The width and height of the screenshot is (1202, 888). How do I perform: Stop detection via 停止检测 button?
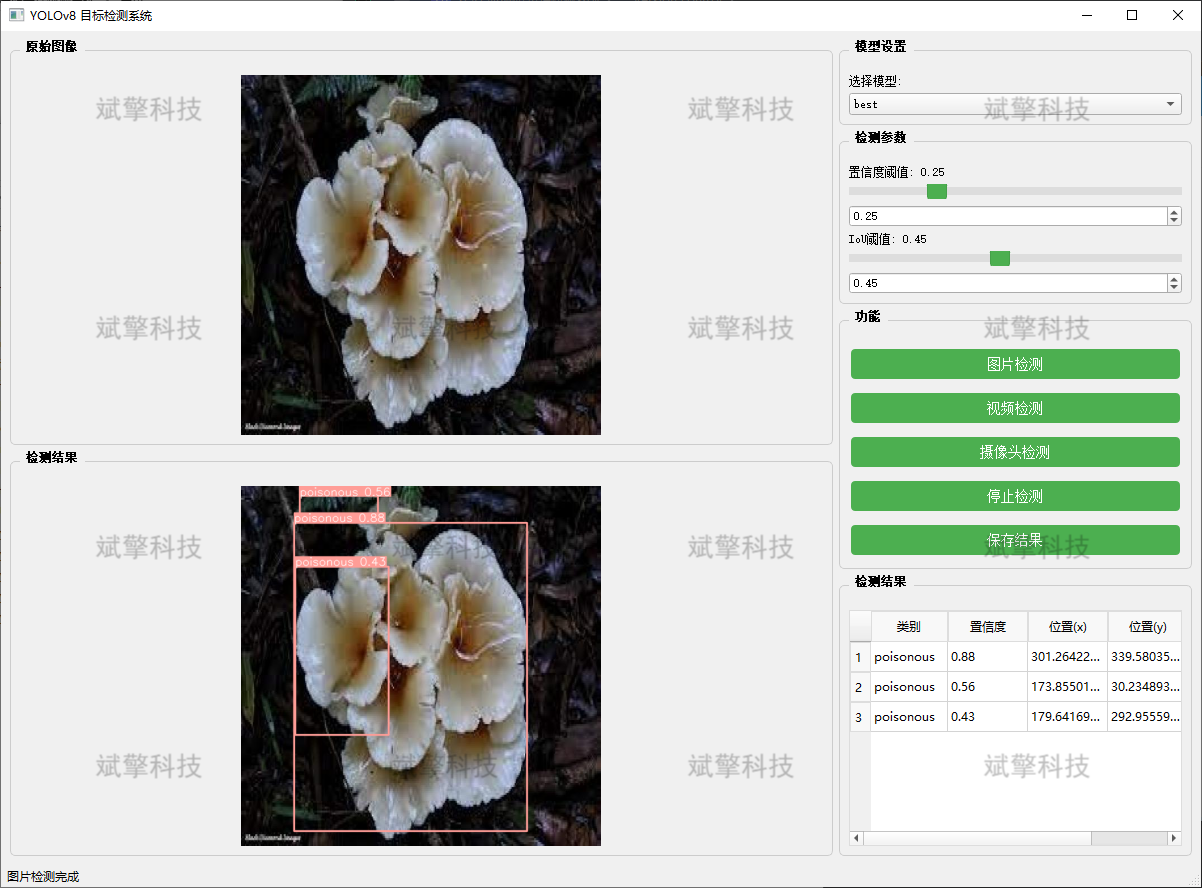[1015, 496]
